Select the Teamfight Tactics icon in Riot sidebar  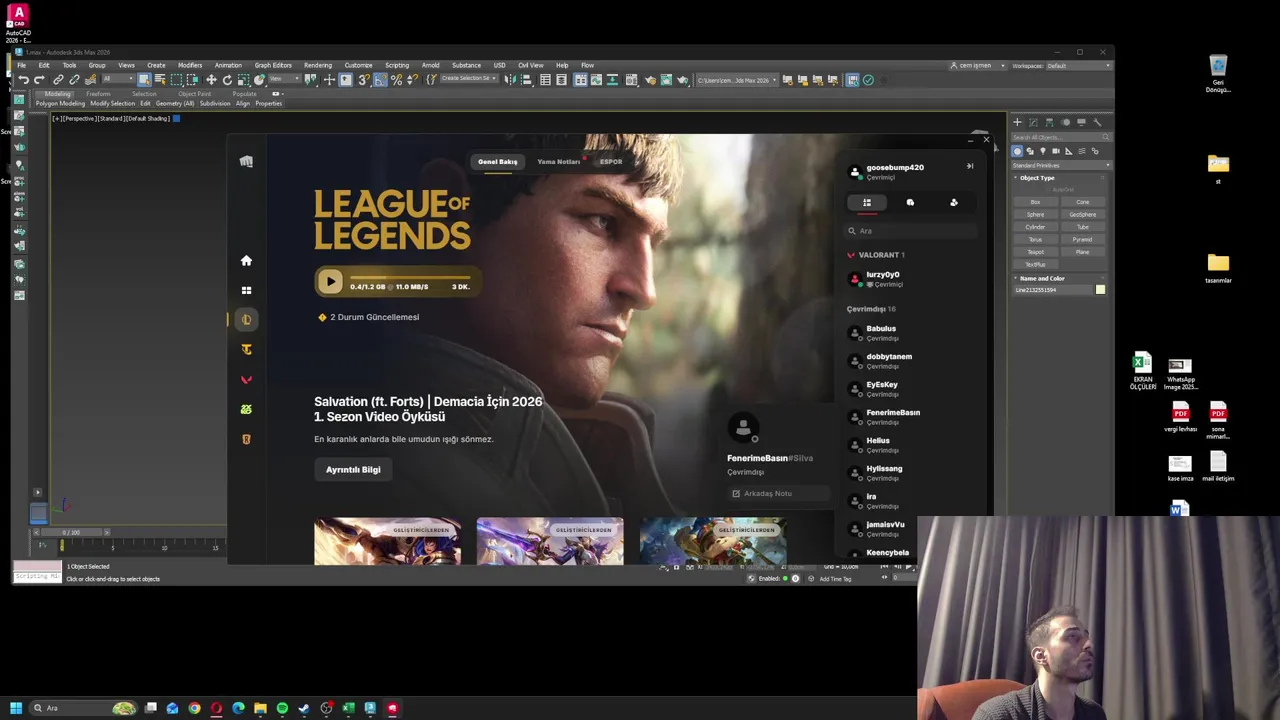[x=246, y=350]
